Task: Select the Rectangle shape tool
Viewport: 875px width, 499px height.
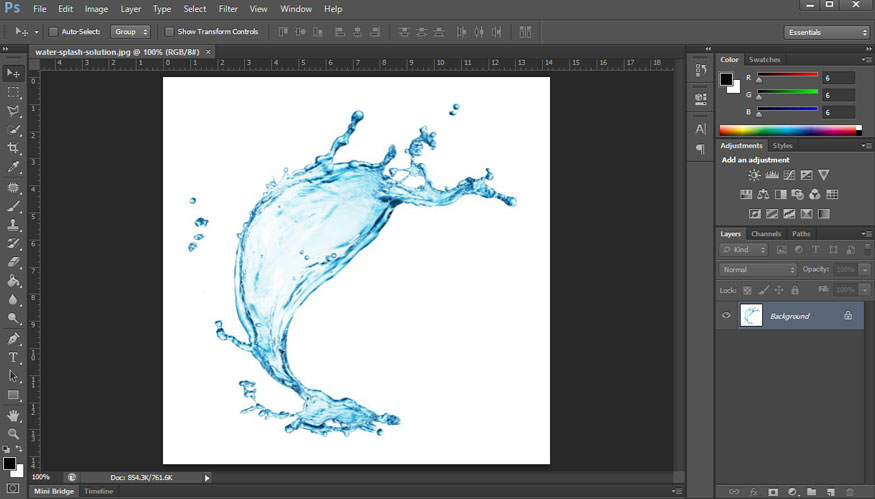Action: [x=13, y=395]
